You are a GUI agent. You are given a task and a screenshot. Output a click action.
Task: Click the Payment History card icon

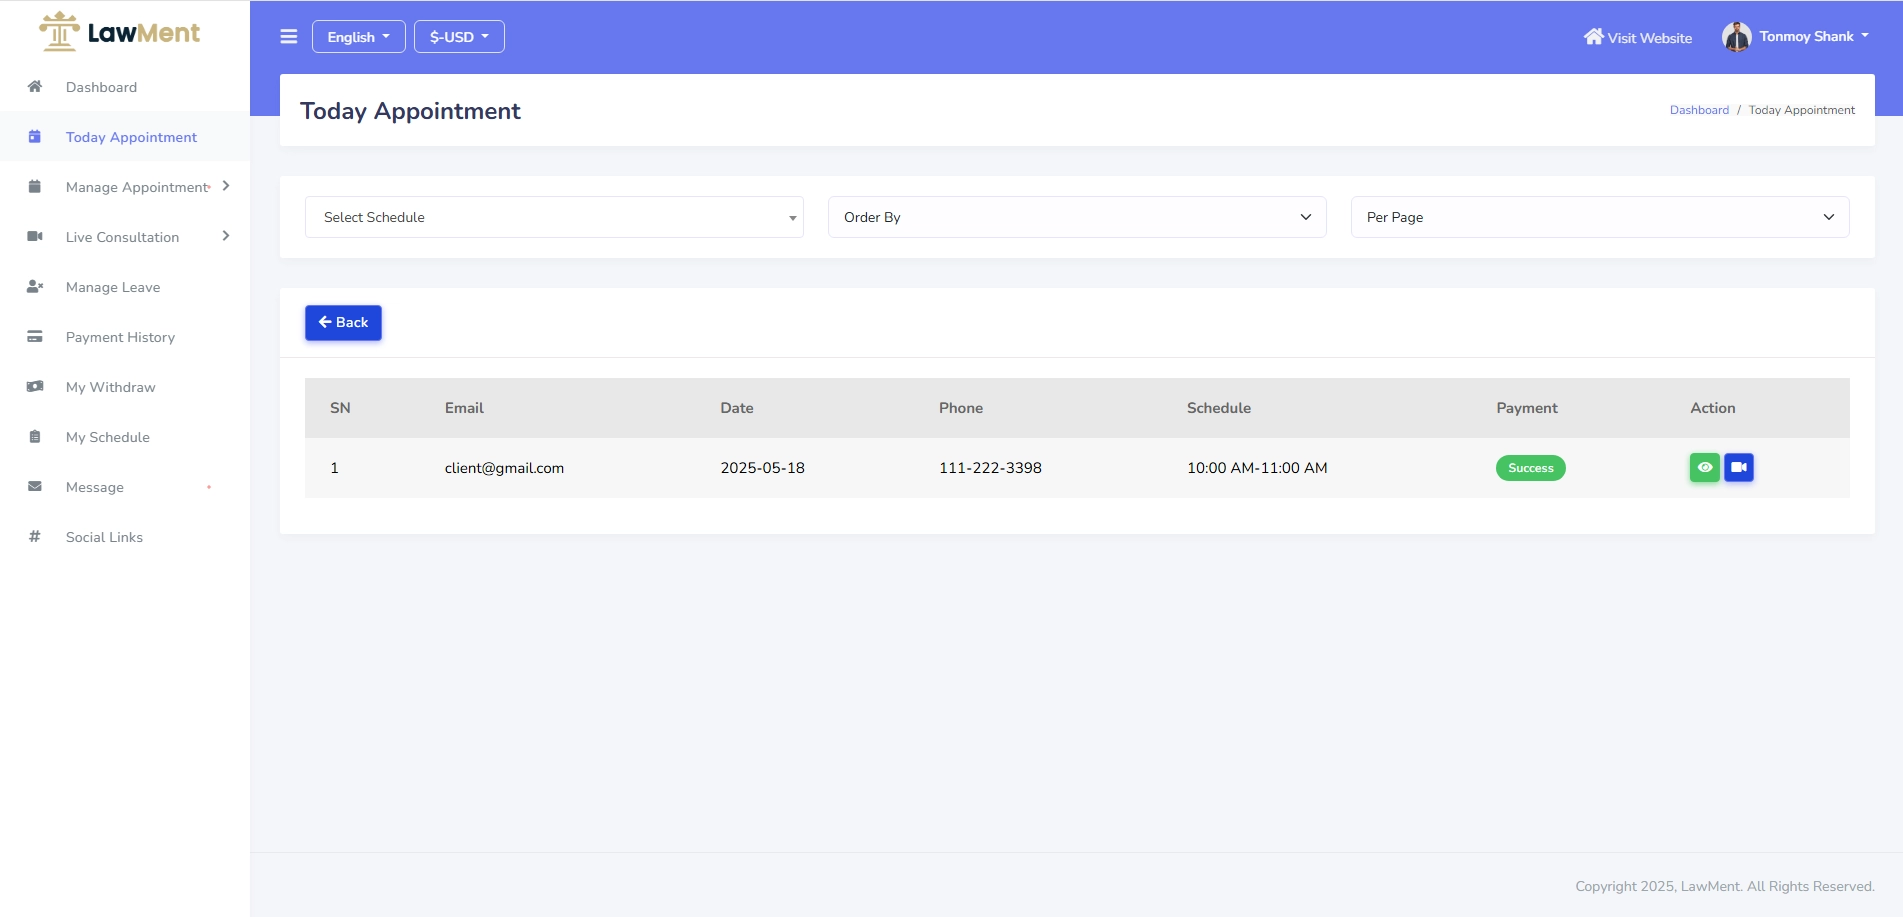(x=35, y=336)
